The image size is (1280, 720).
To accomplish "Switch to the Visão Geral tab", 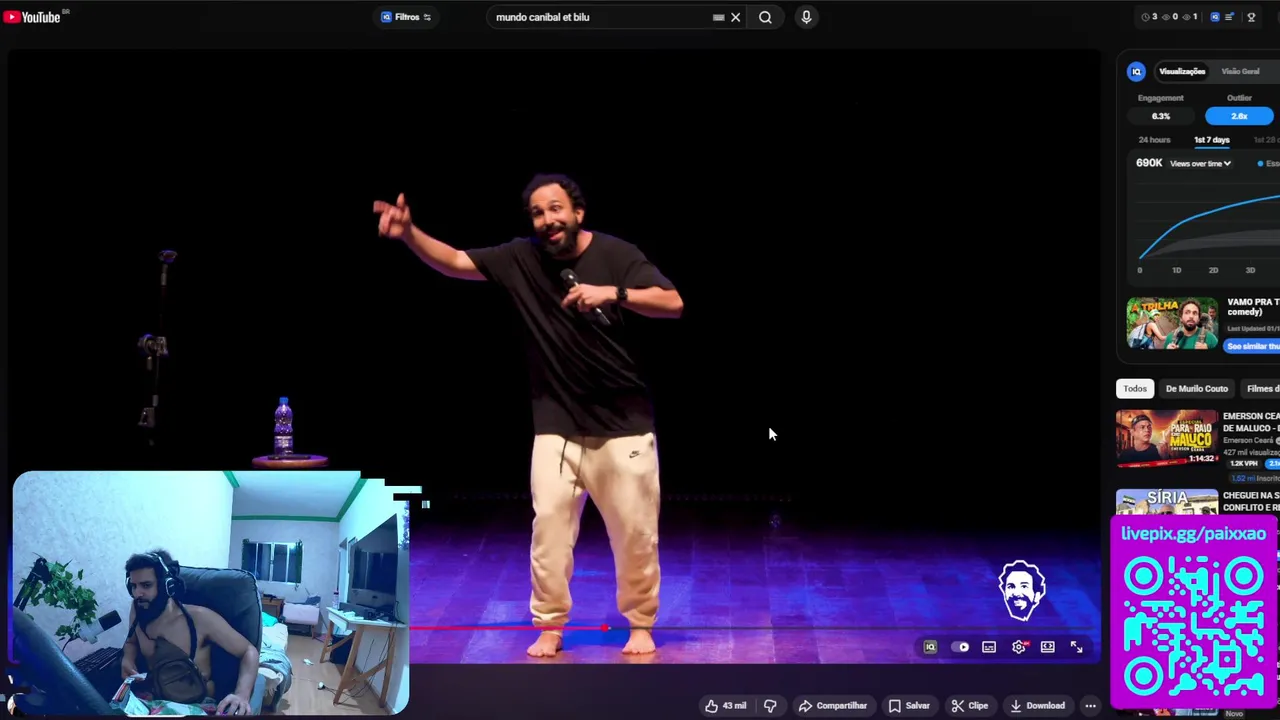I will tap(1240, 71).
